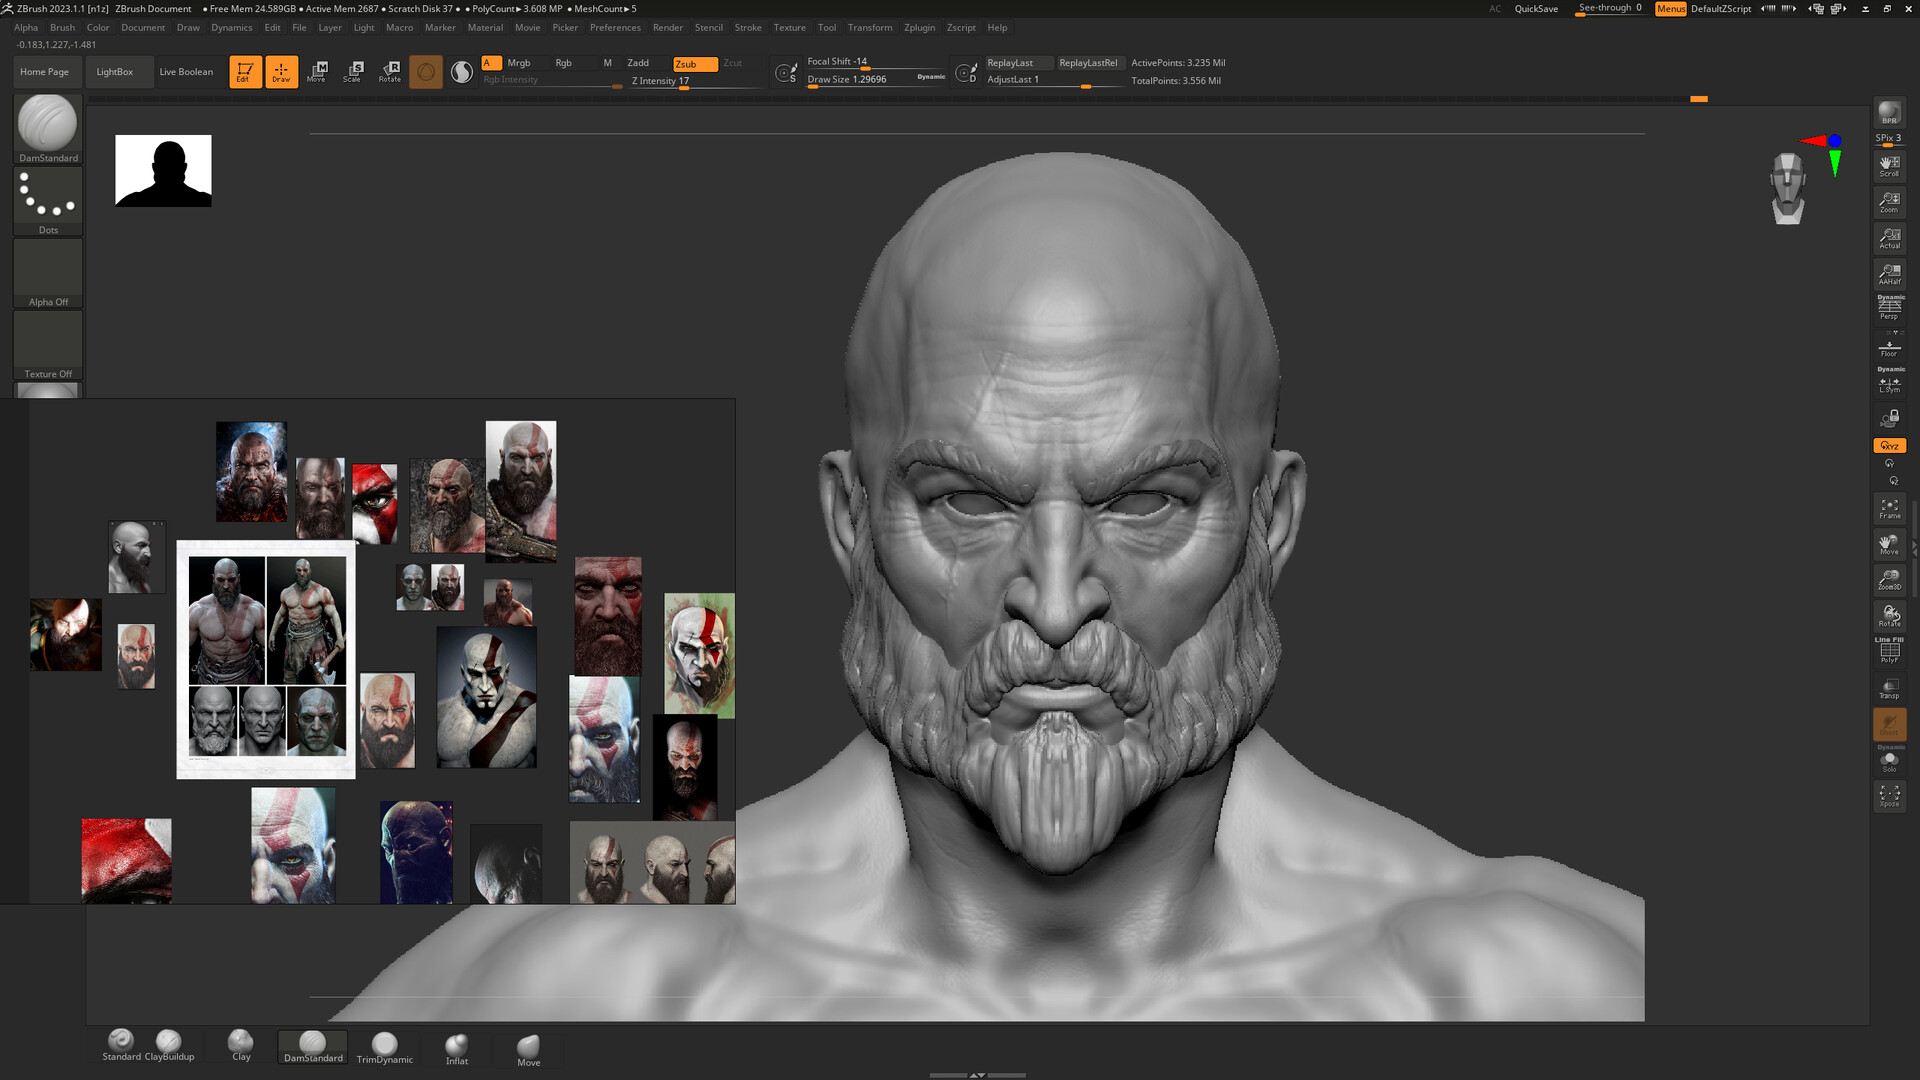
Task: Open the Preferences menu
Action: pos(615,27)
